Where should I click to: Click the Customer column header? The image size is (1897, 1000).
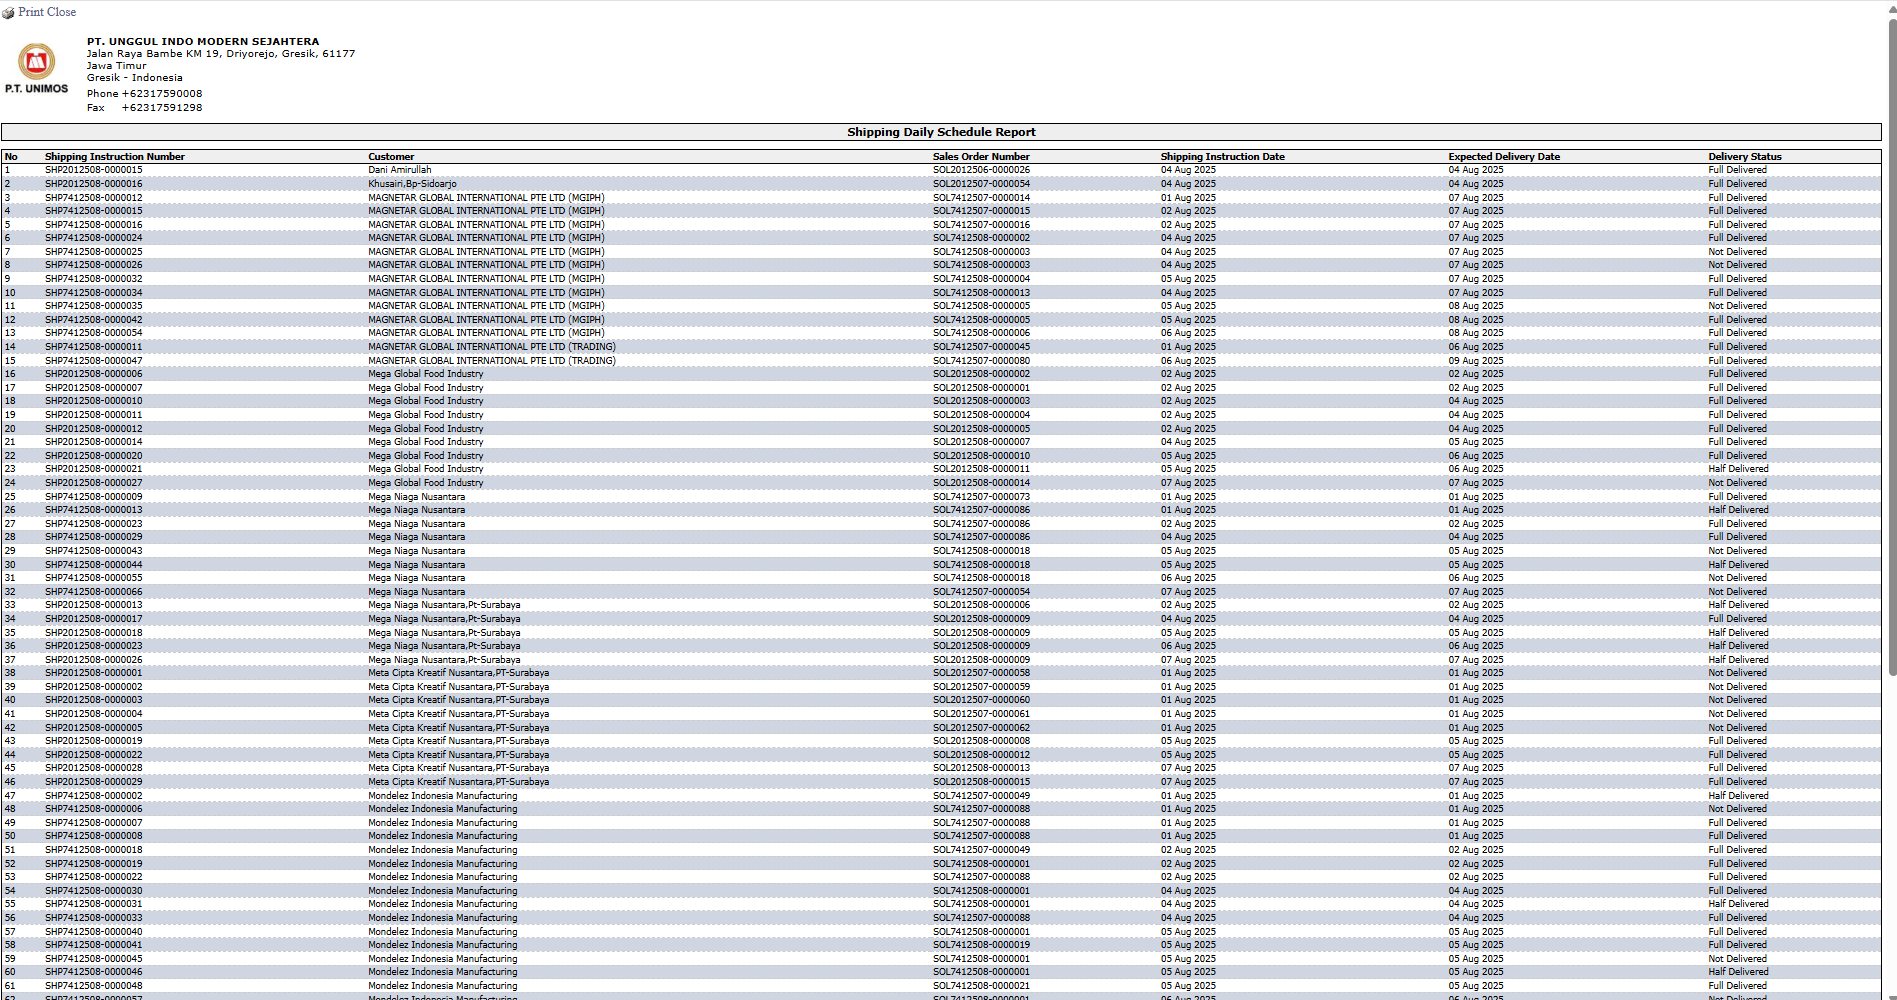(x=390, y=157)
